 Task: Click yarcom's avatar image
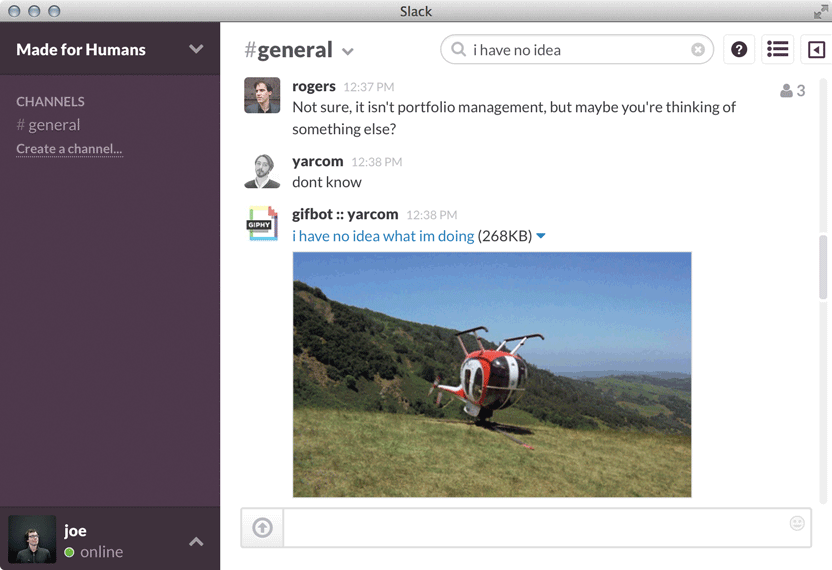pos(262,171)
